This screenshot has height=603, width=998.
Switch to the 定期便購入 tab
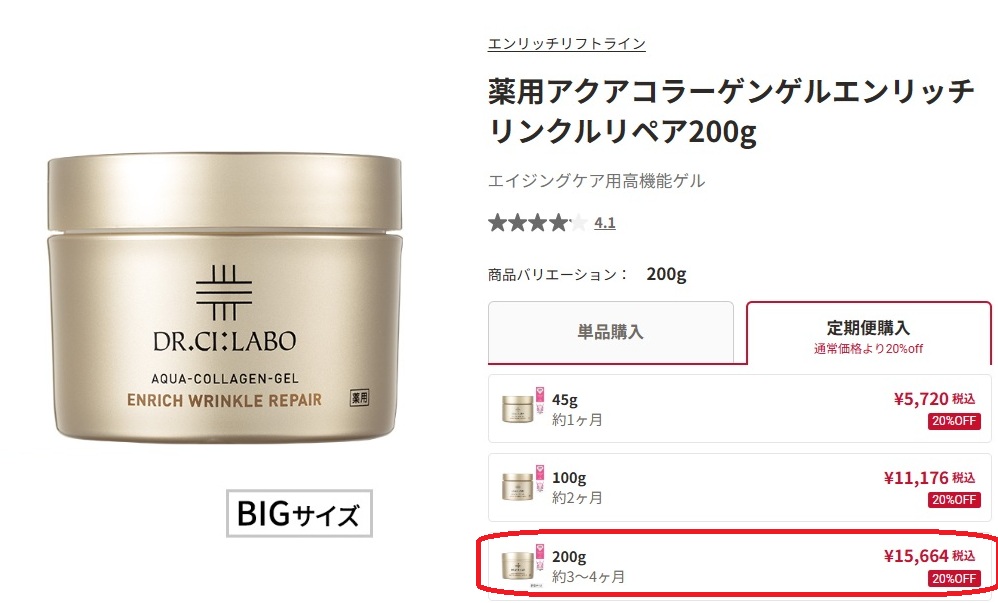868,332
